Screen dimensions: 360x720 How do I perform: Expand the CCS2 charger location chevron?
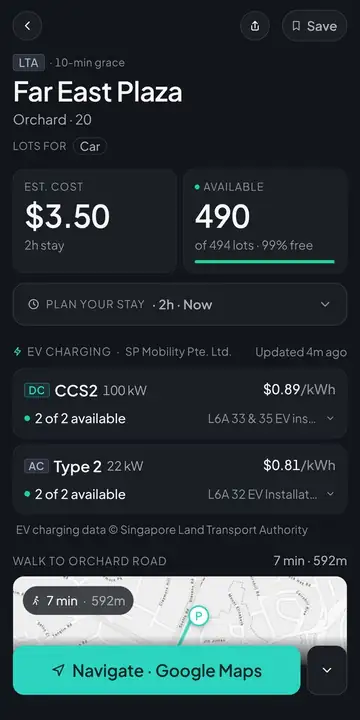[x=330, y=418]
